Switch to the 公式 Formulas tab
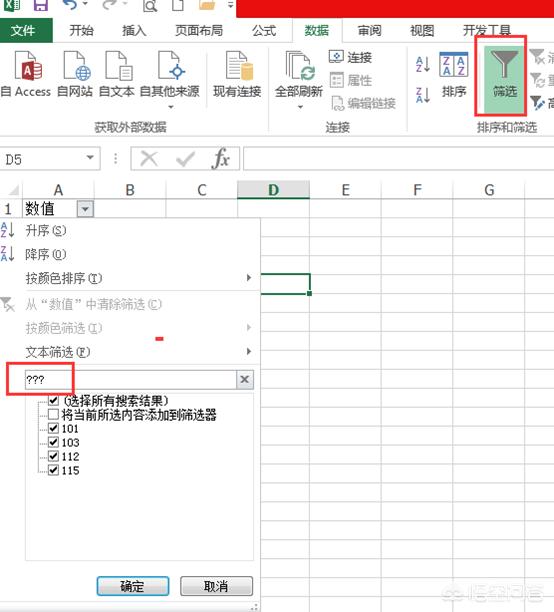 tap(264, 30)
